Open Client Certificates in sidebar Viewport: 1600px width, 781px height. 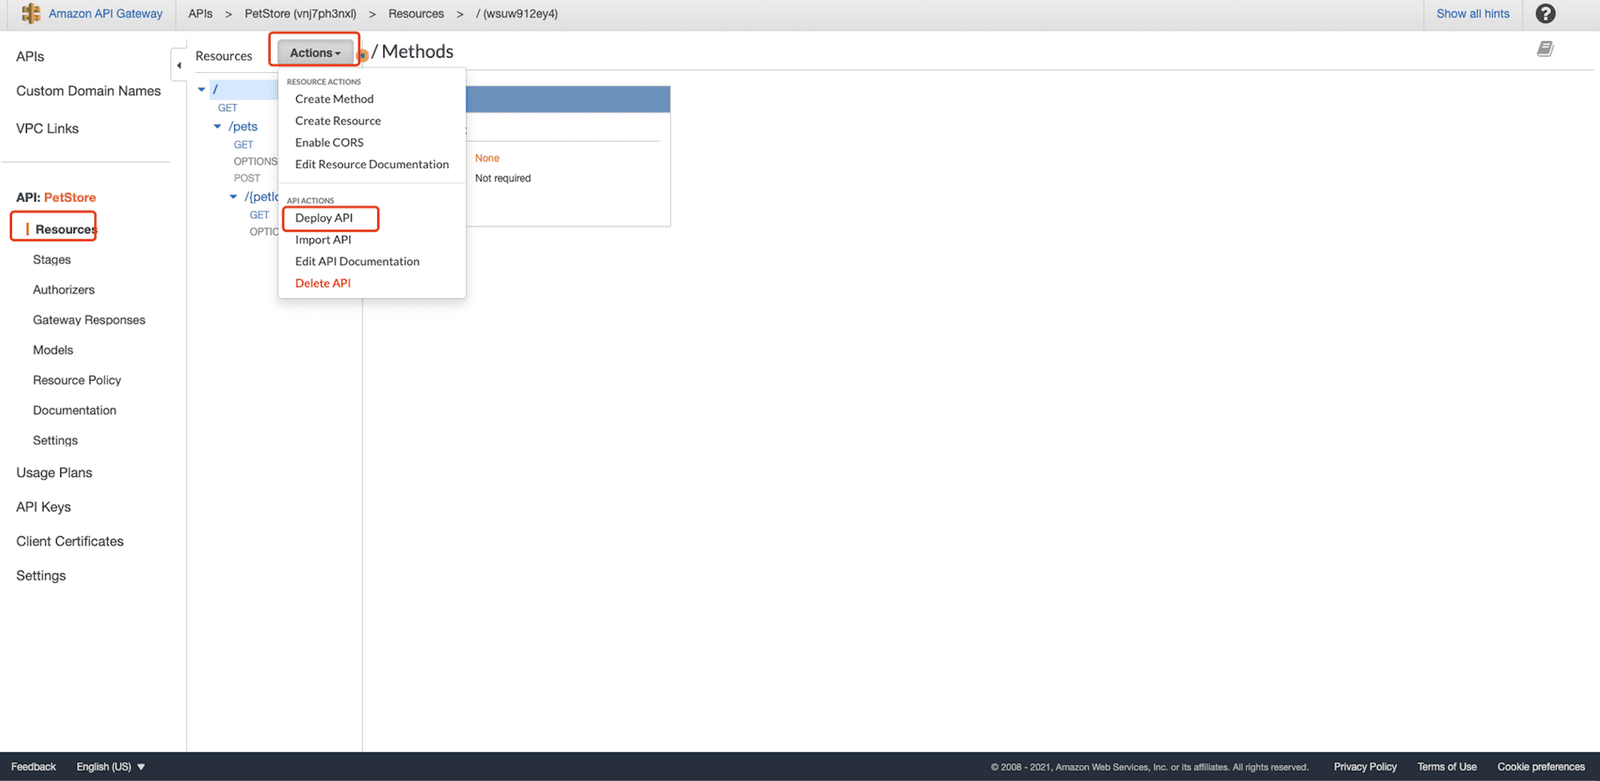(70, 541)
